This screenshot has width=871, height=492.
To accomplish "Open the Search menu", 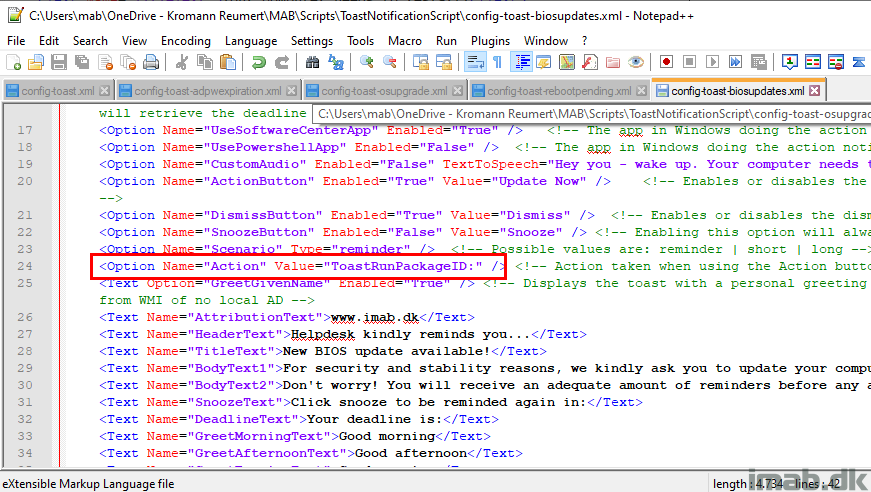I will [x=90, y=41].
